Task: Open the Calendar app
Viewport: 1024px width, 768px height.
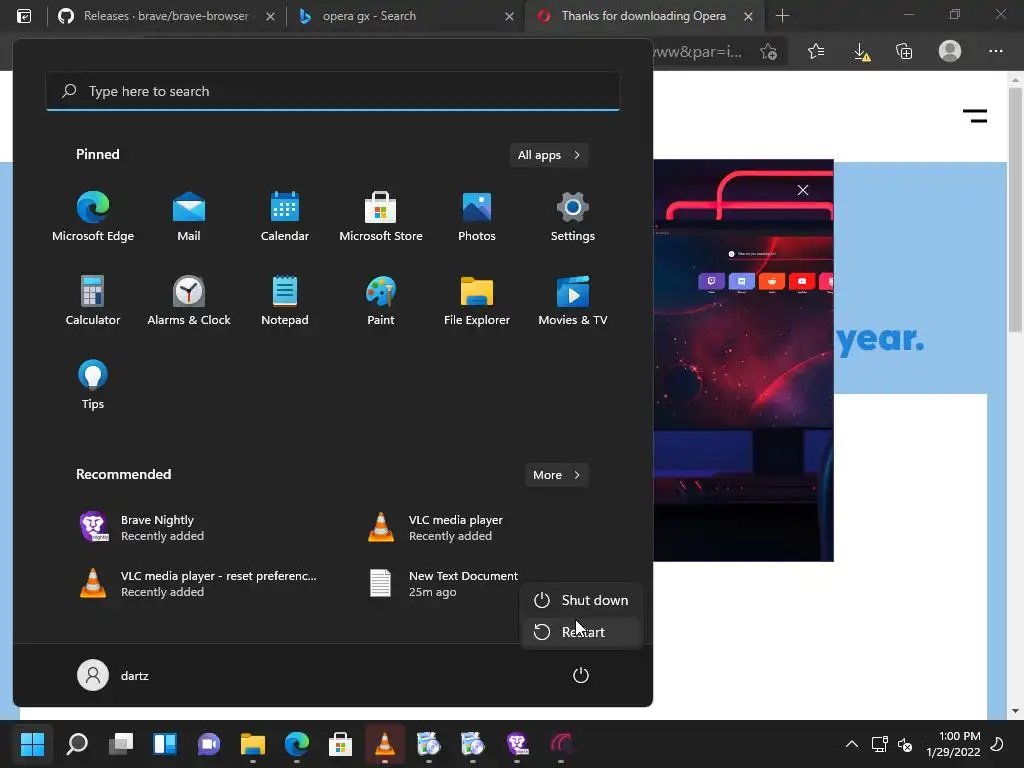Action: pyautogui.click(x=285, y=217)
